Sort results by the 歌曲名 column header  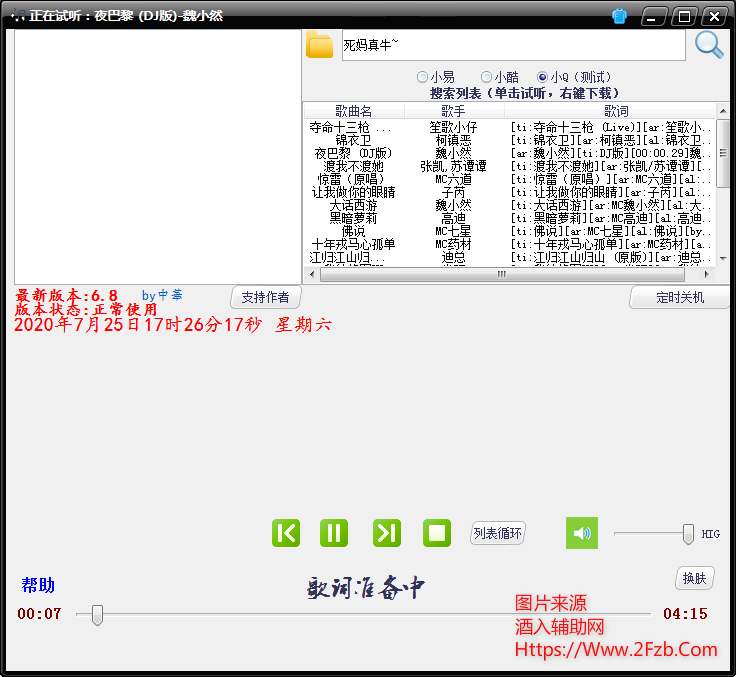(x=353, y=111)
